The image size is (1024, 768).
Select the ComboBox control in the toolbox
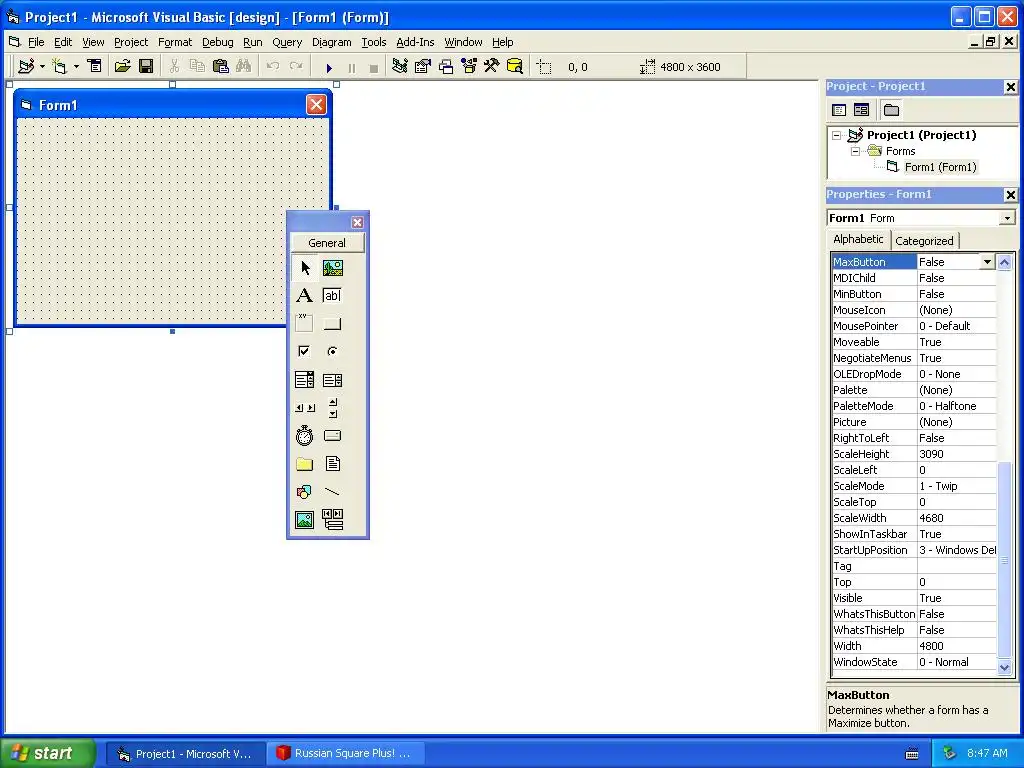(304, 379)
